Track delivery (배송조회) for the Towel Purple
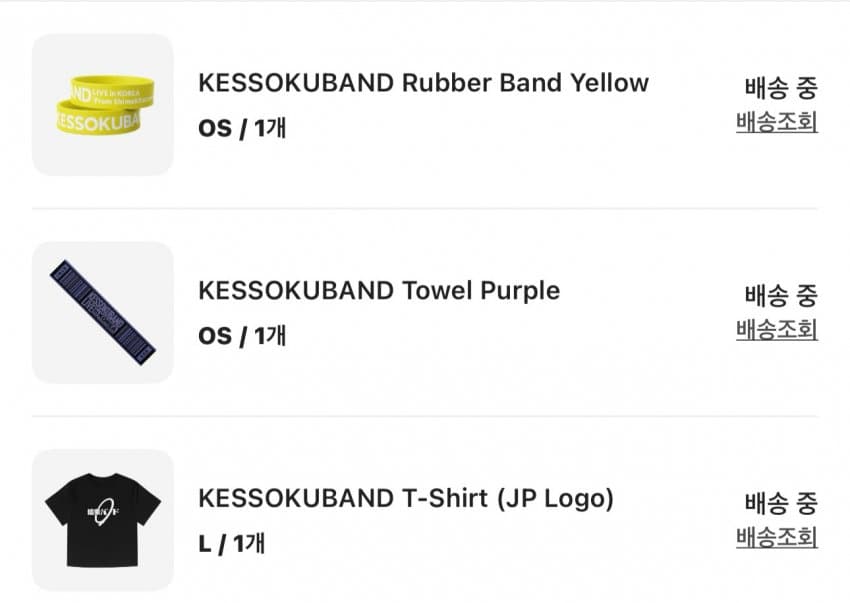850x603 pixels. [x=776, y=329]
